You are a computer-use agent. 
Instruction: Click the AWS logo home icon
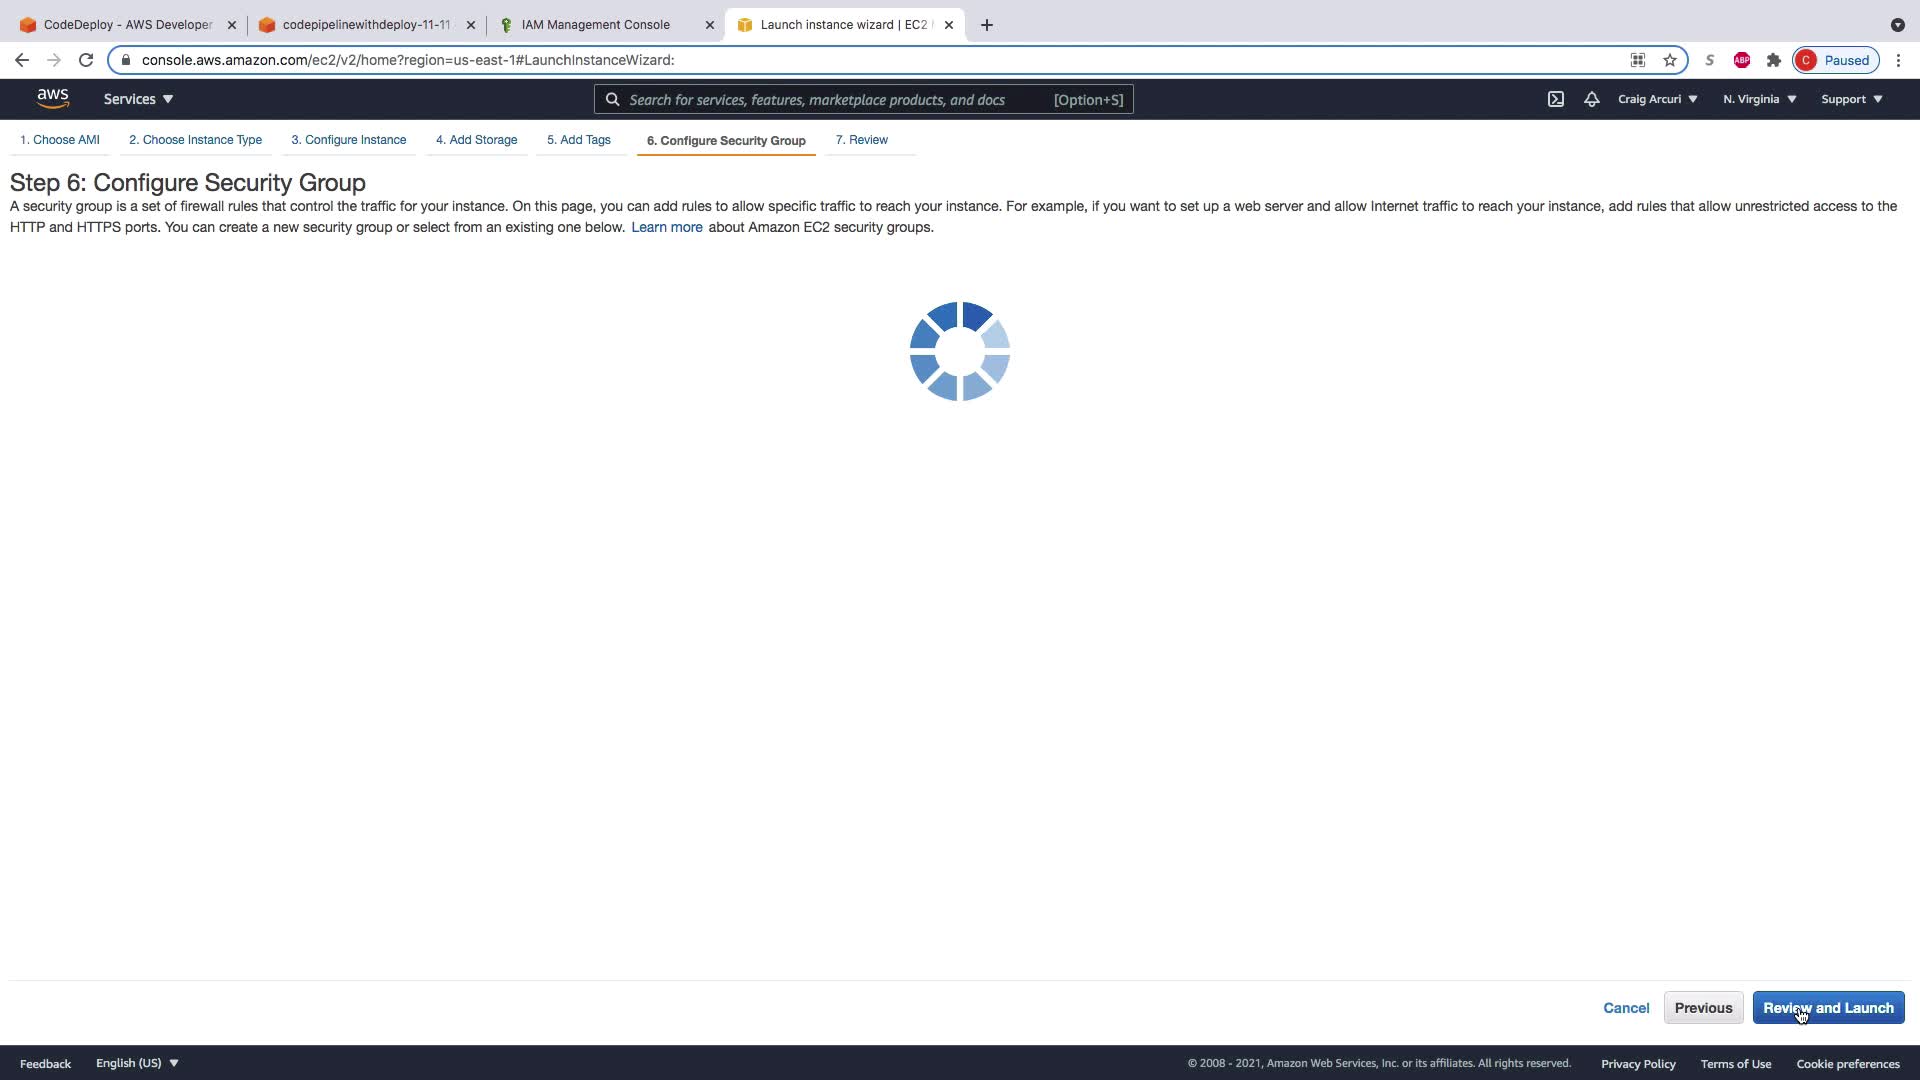(x=53, y=98)
